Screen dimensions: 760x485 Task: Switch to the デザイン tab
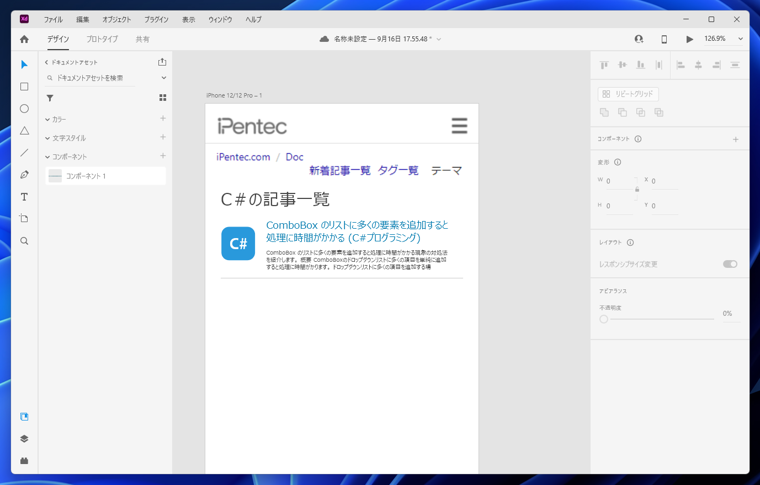pyautogui.click(x=58, y=39)
